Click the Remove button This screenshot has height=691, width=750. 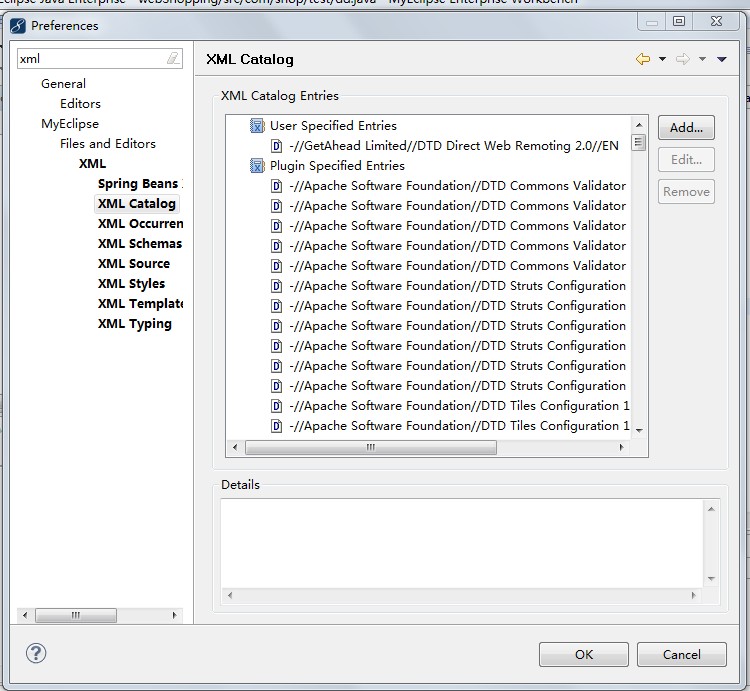click(x=686, y=192)
